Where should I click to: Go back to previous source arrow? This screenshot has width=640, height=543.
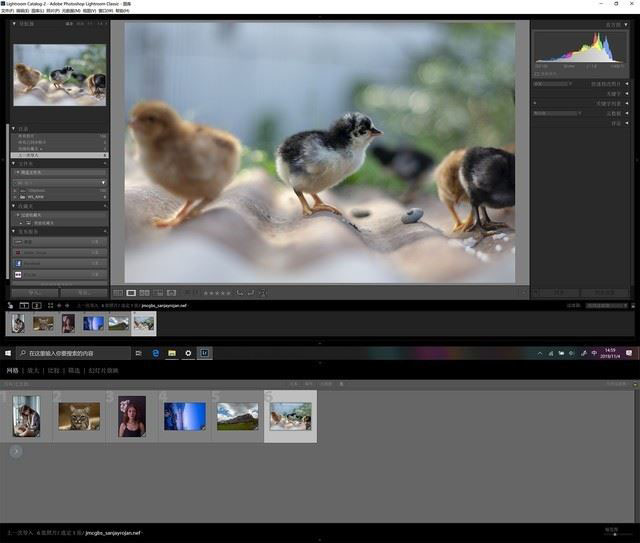[x=59, y=305]
